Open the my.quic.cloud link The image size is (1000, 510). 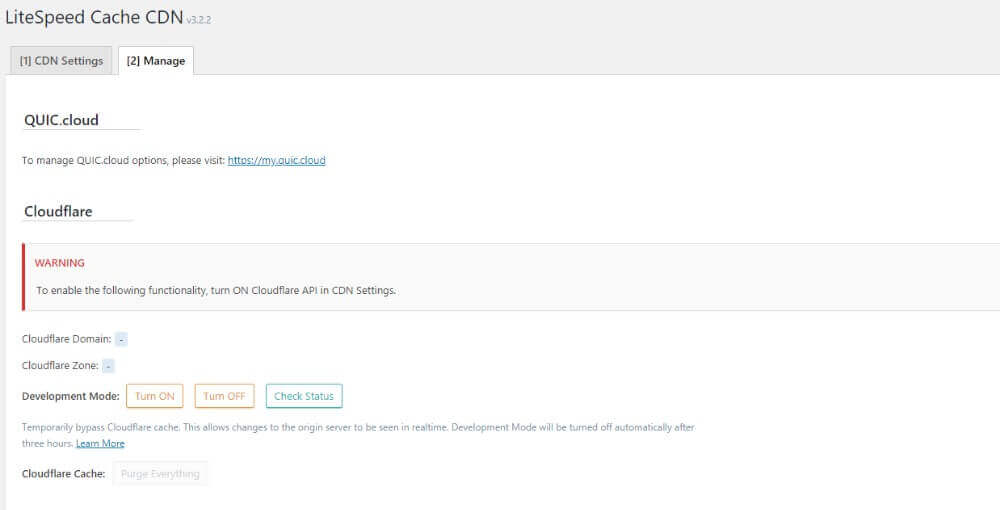point(276,161)
